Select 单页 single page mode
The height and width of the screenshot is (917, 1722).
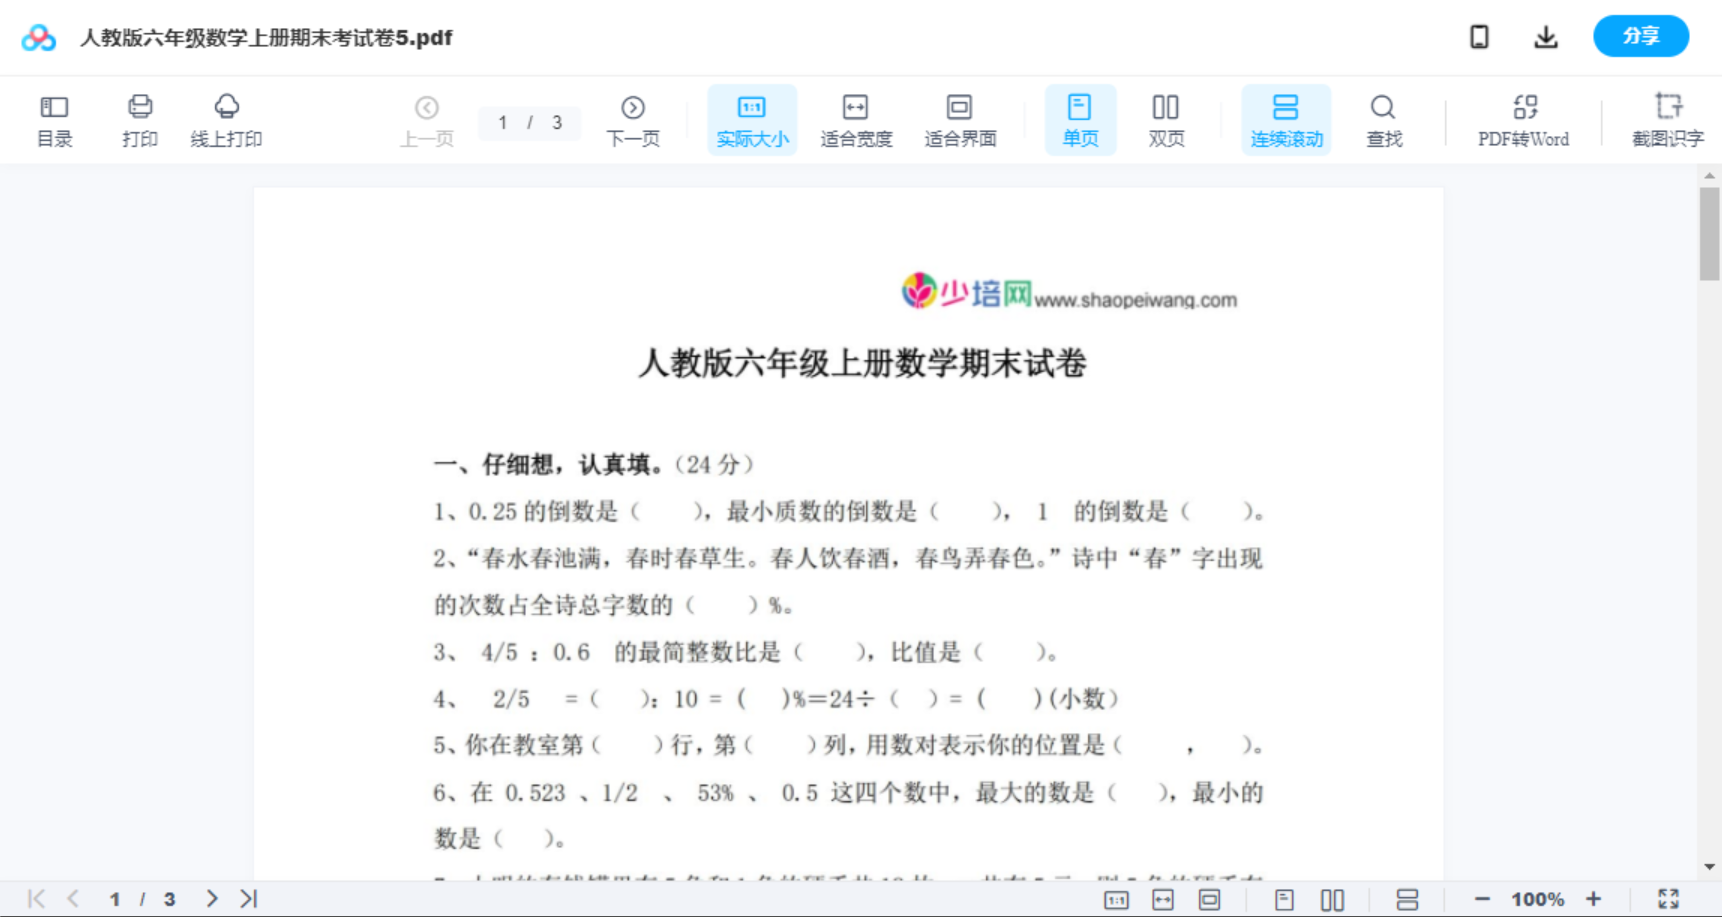point(1079,119)
